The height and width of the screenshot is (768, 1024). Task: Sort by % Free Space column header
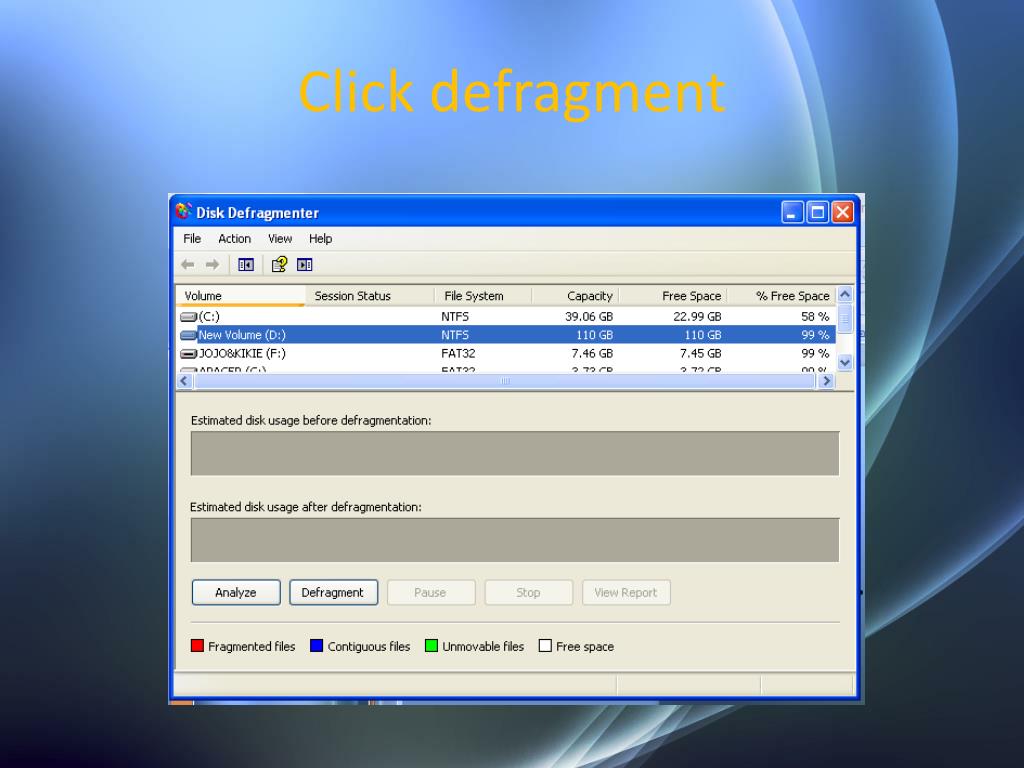tap(782, 296)
